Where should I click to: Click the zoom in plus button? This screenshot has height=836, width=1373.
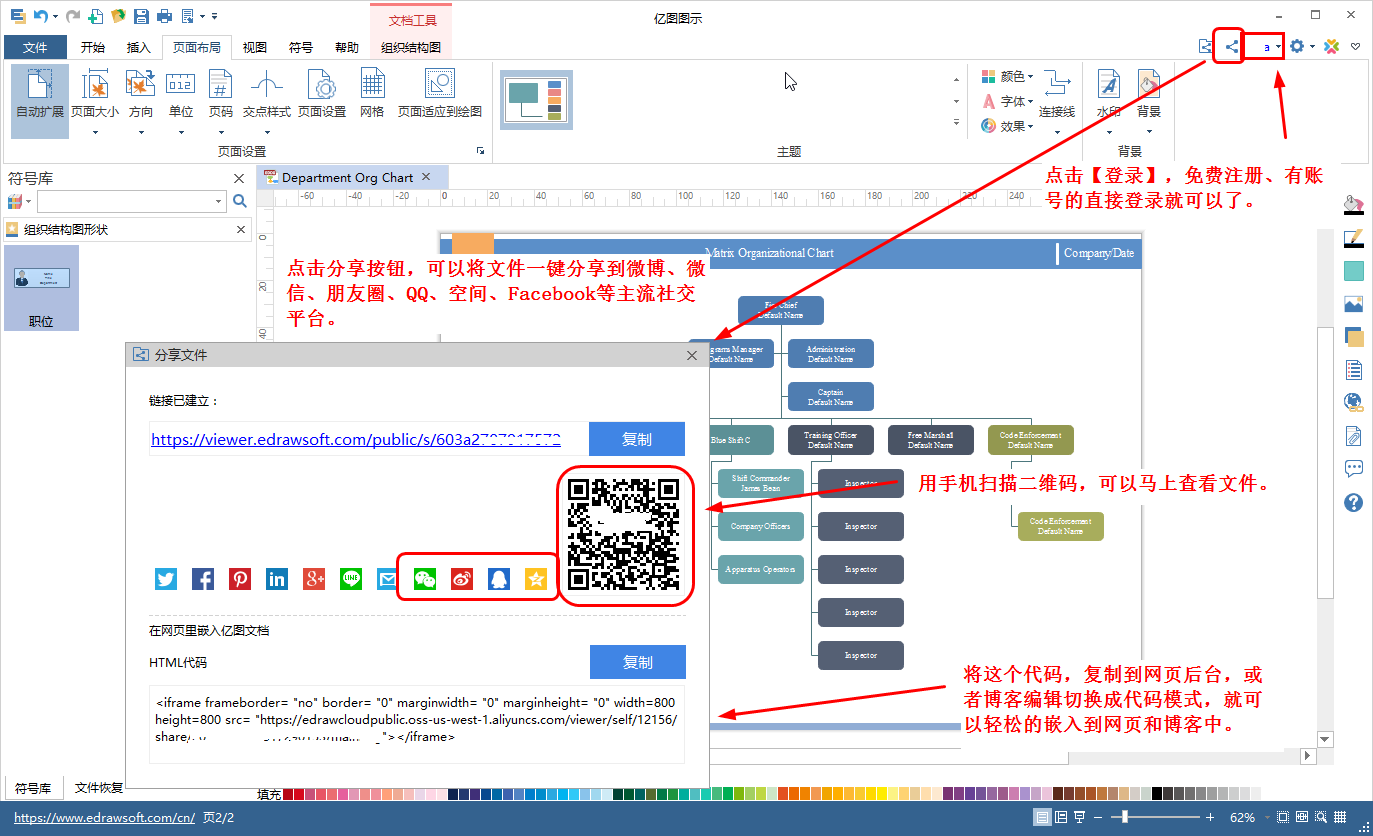click(1210, 817)
